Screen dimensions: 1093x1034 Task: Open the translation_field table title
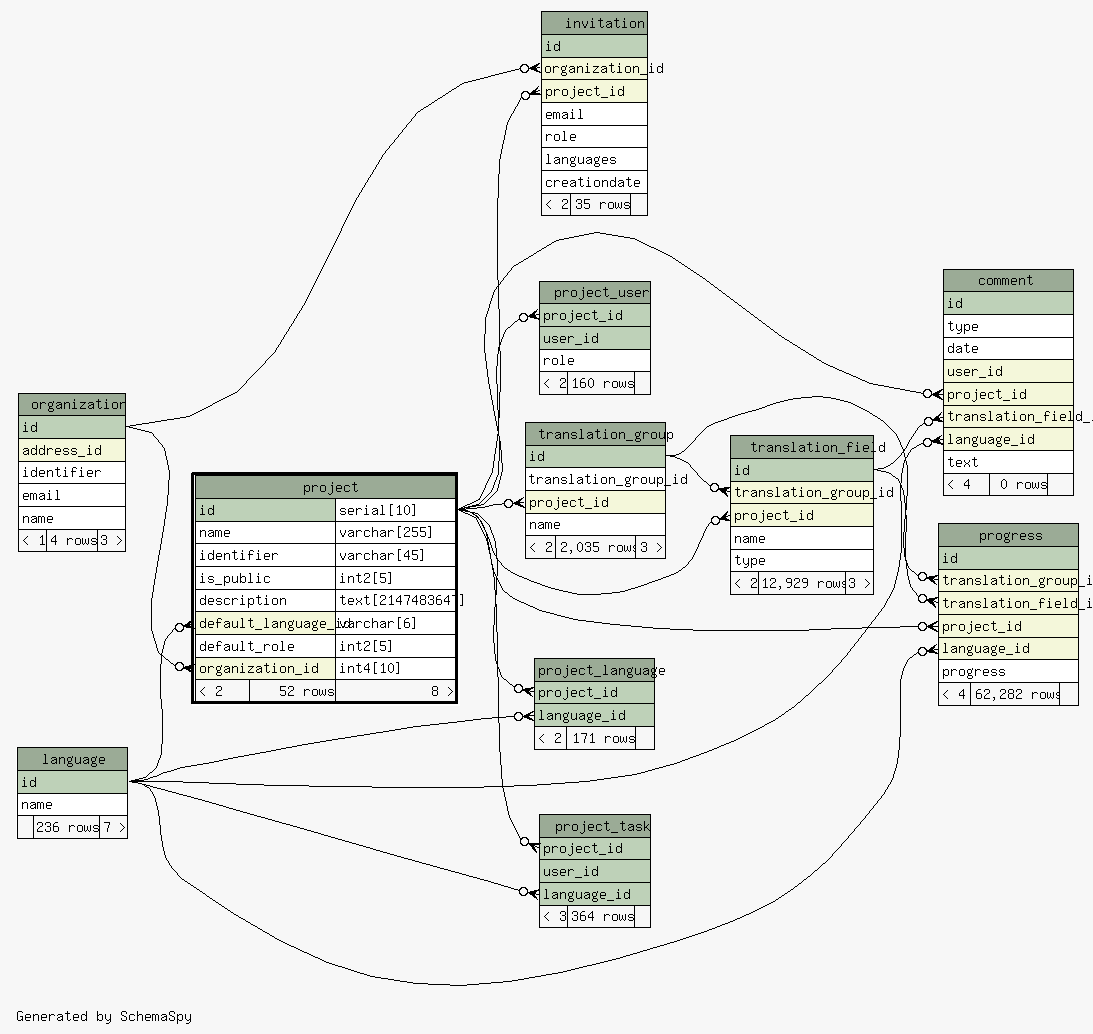[x=801, y=447]
